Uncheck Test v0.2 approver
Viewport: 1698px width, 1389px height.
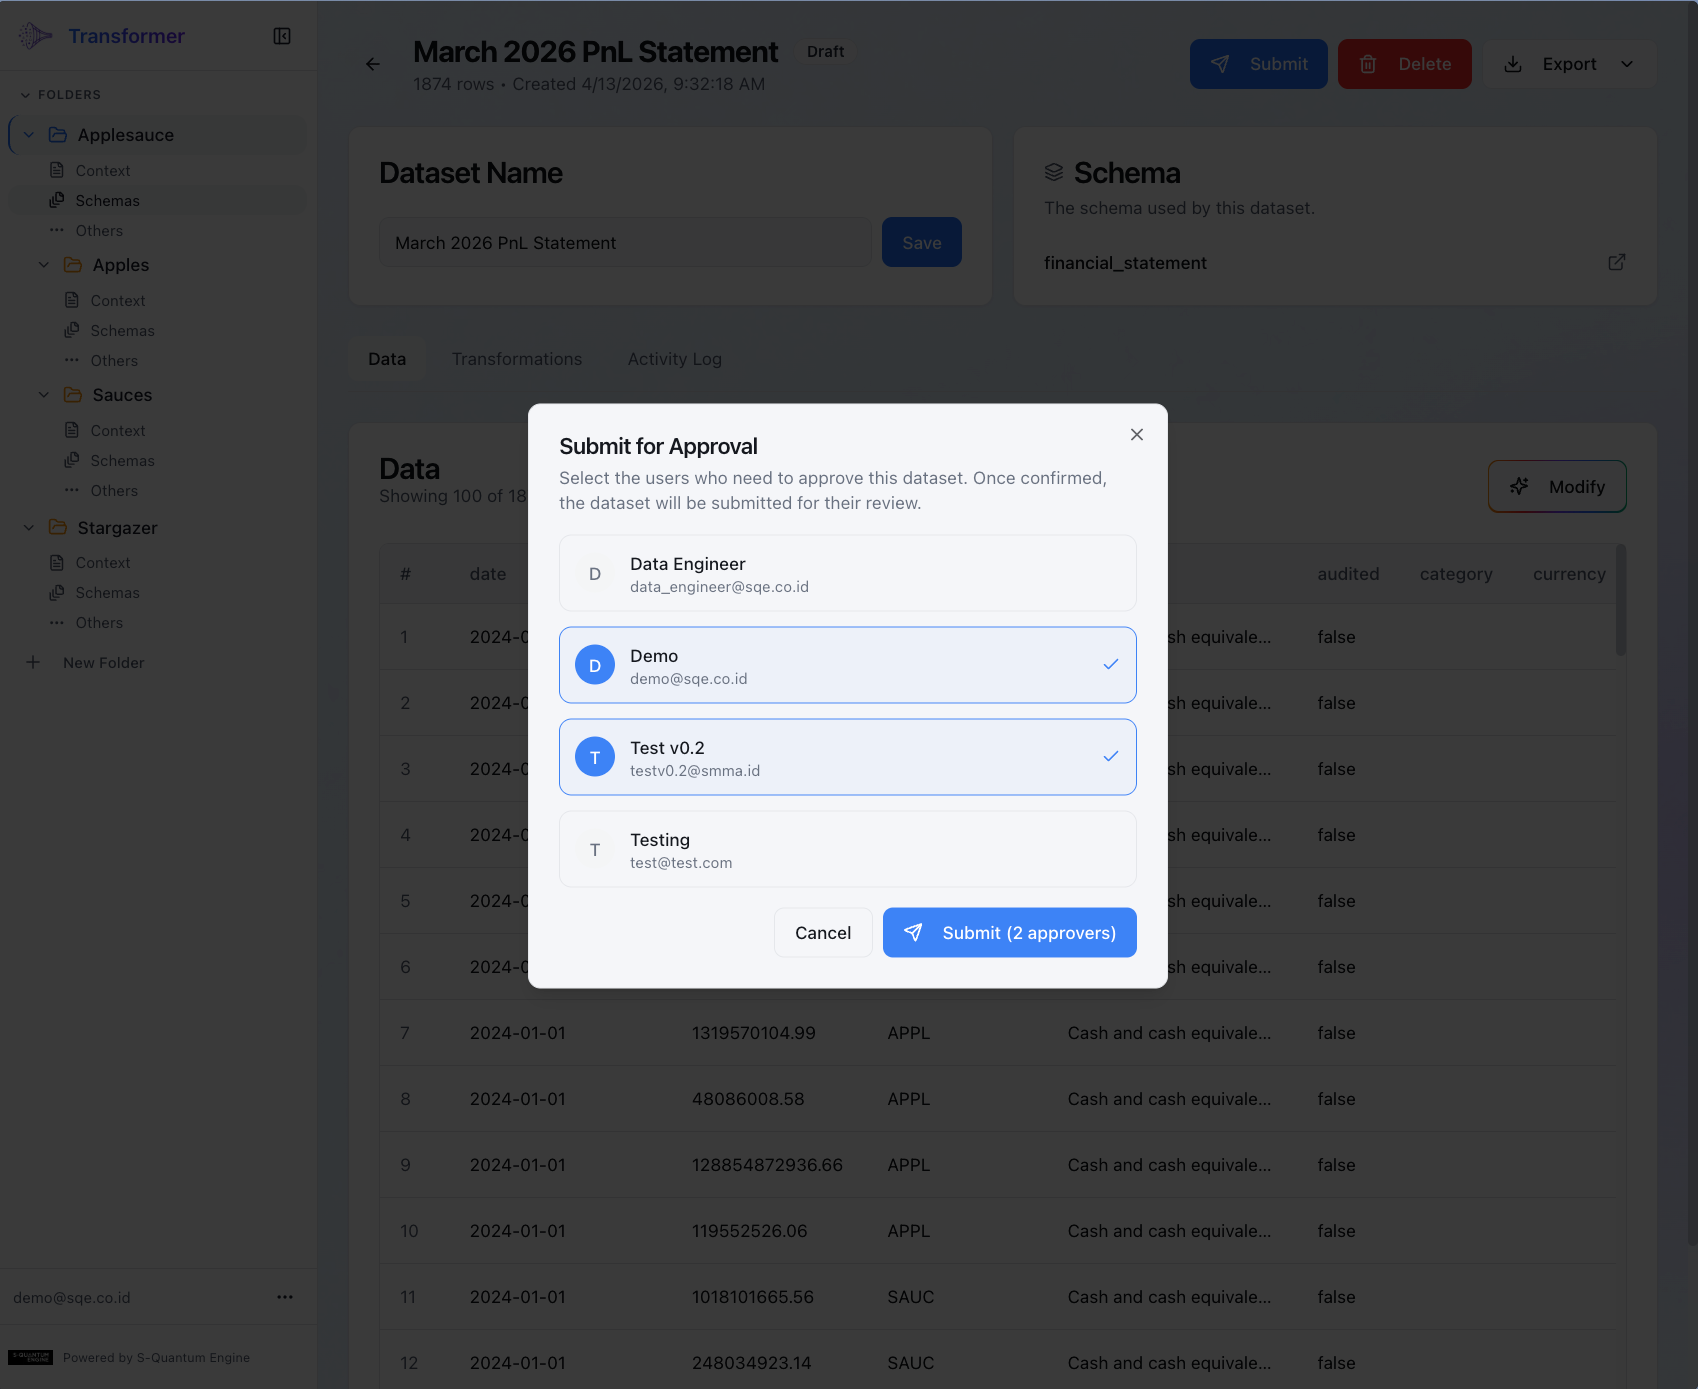847,757
